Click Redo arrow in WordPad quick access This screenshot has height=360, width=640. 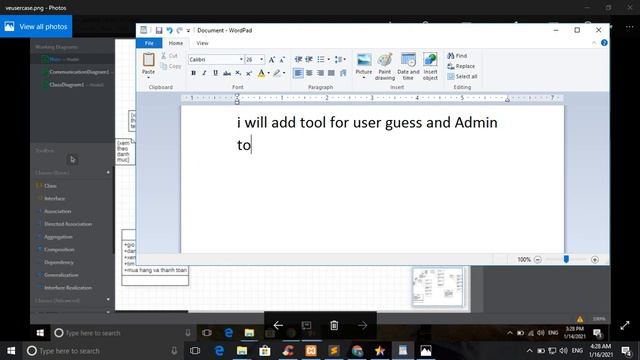tap(179, 30)
